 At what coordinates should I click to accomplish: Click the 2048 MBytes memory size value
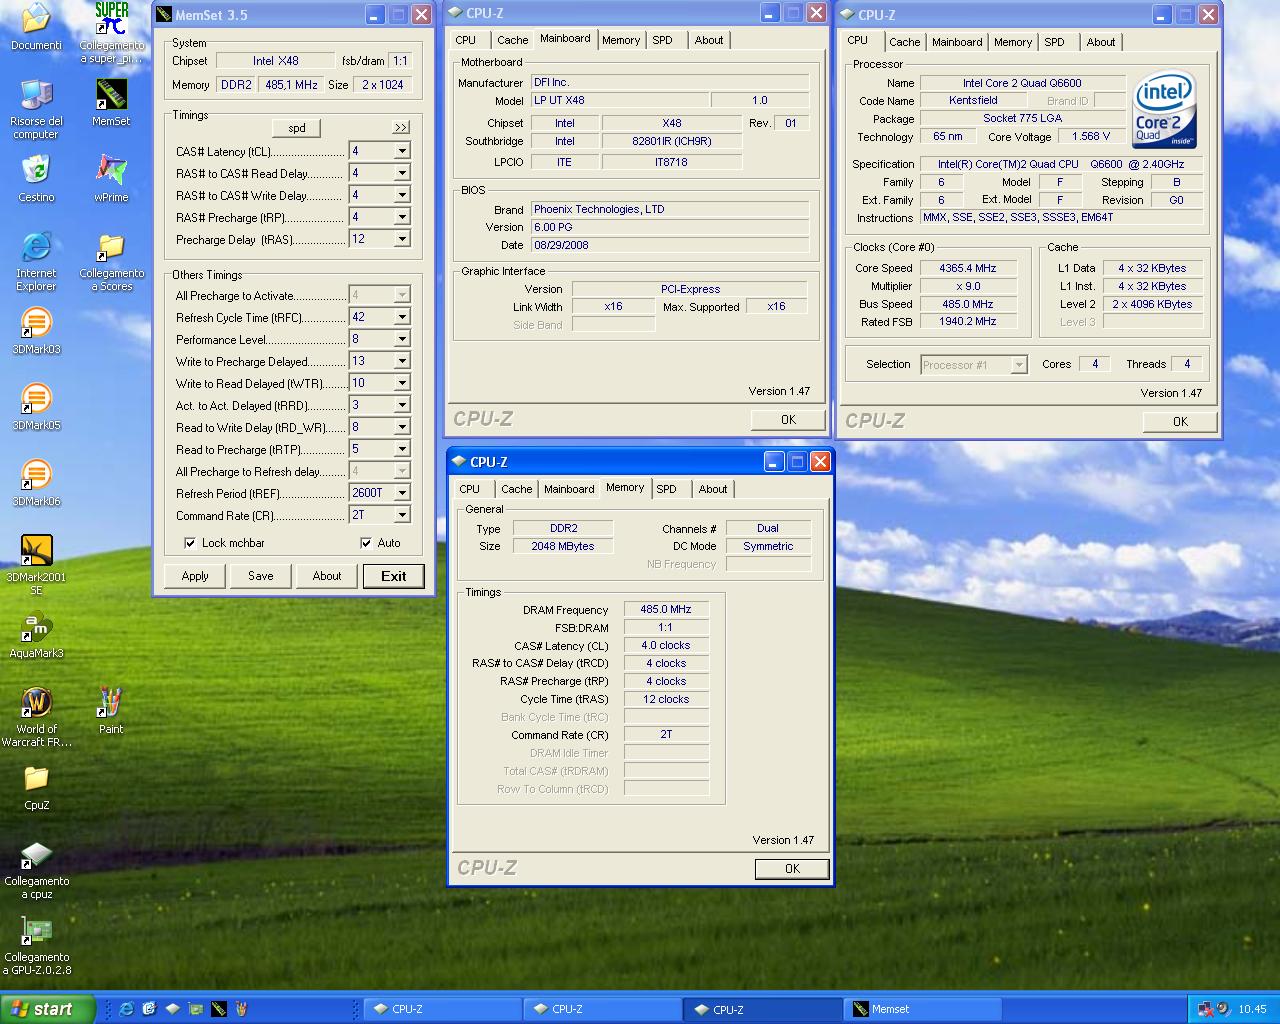[563, 546]
